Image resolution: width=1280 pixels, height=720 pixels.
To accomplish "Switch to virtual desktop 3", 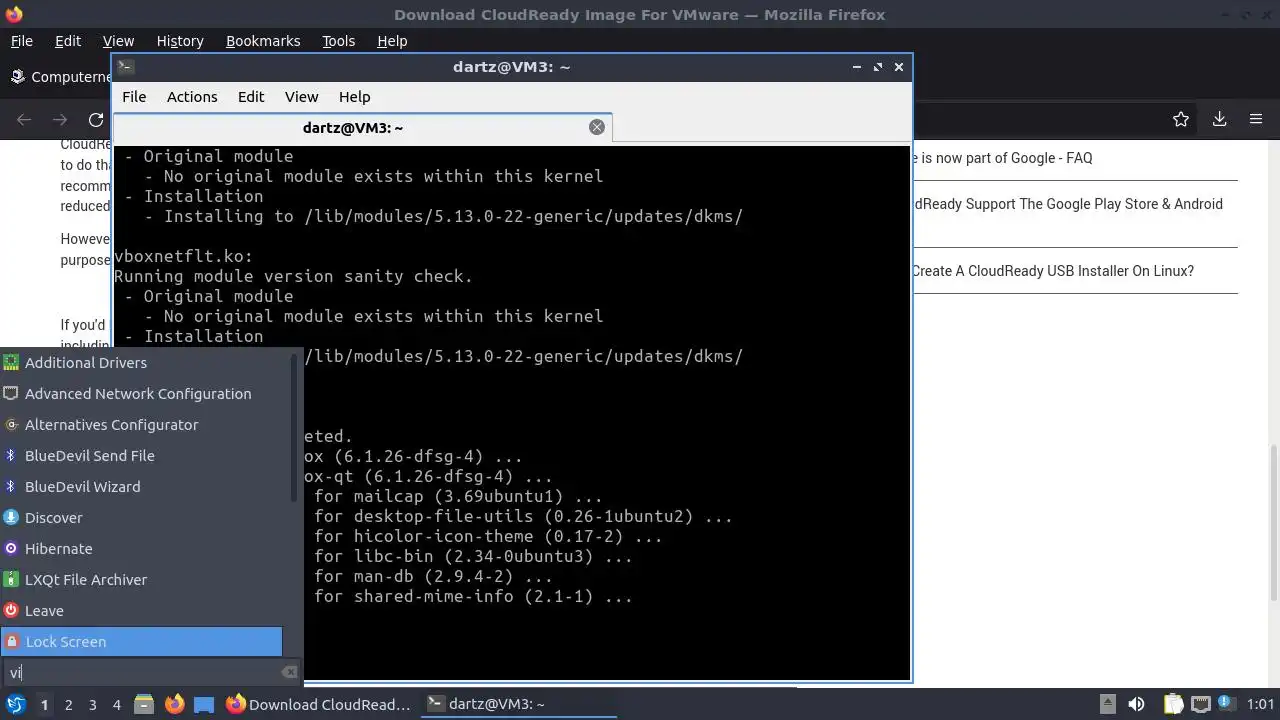I will [92, 704].
